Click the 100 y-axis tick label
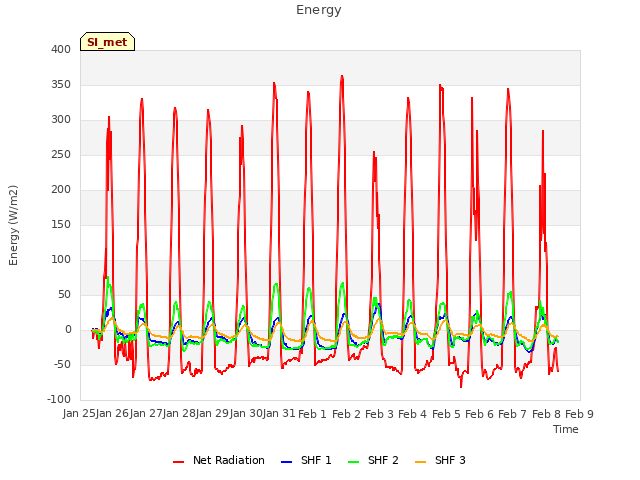 (x=61, y=260)
